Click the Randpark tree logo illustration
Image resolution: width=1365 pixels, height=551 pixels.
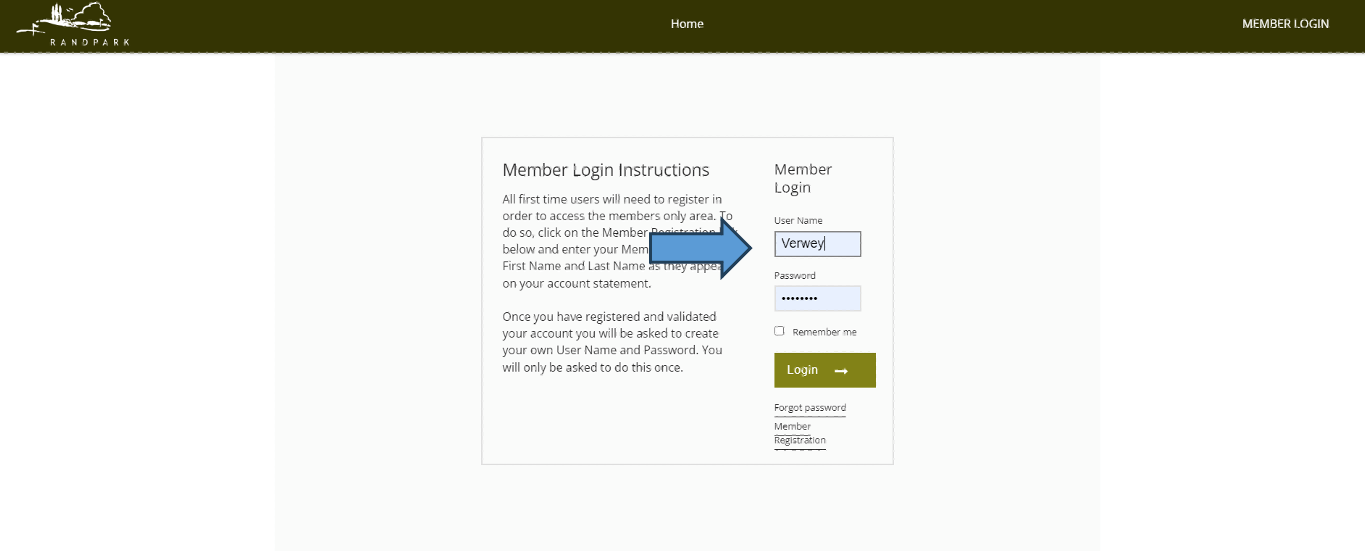[x=66, y=19]
